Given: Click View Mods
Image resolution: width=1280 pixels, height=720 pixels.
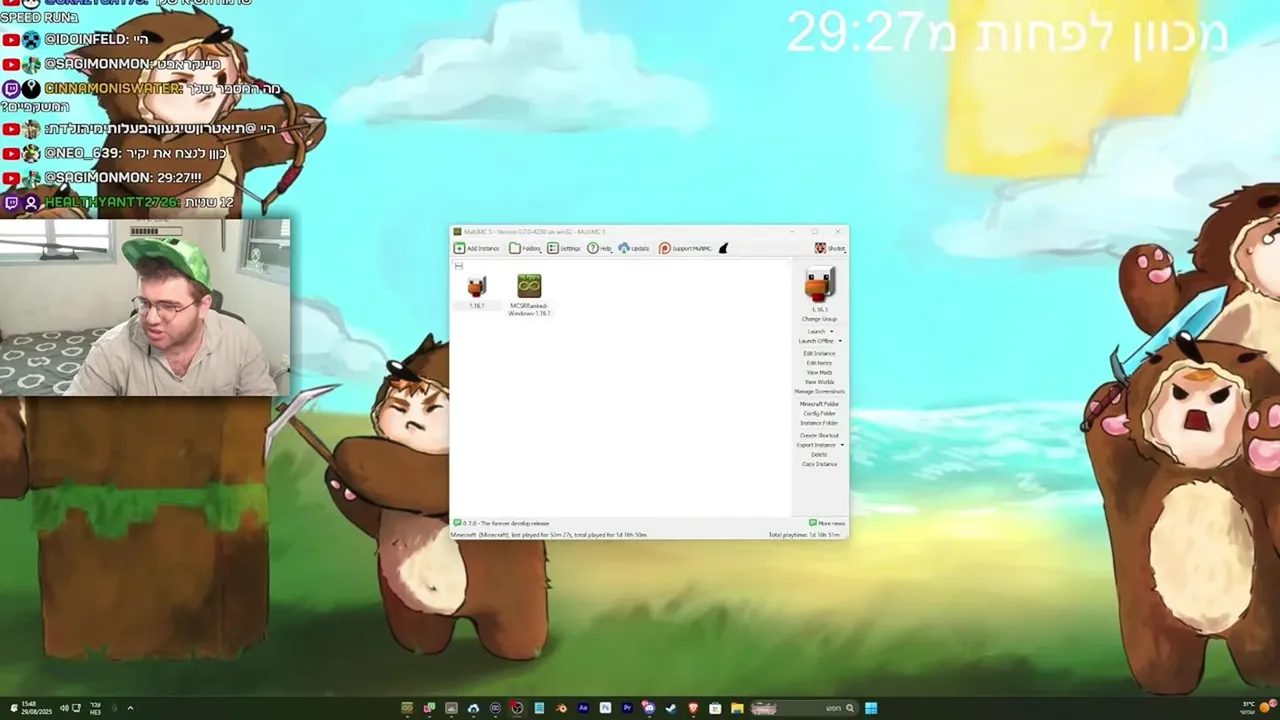Looking at the screenshot, I should pyautogui.click(x=819, y=372).
